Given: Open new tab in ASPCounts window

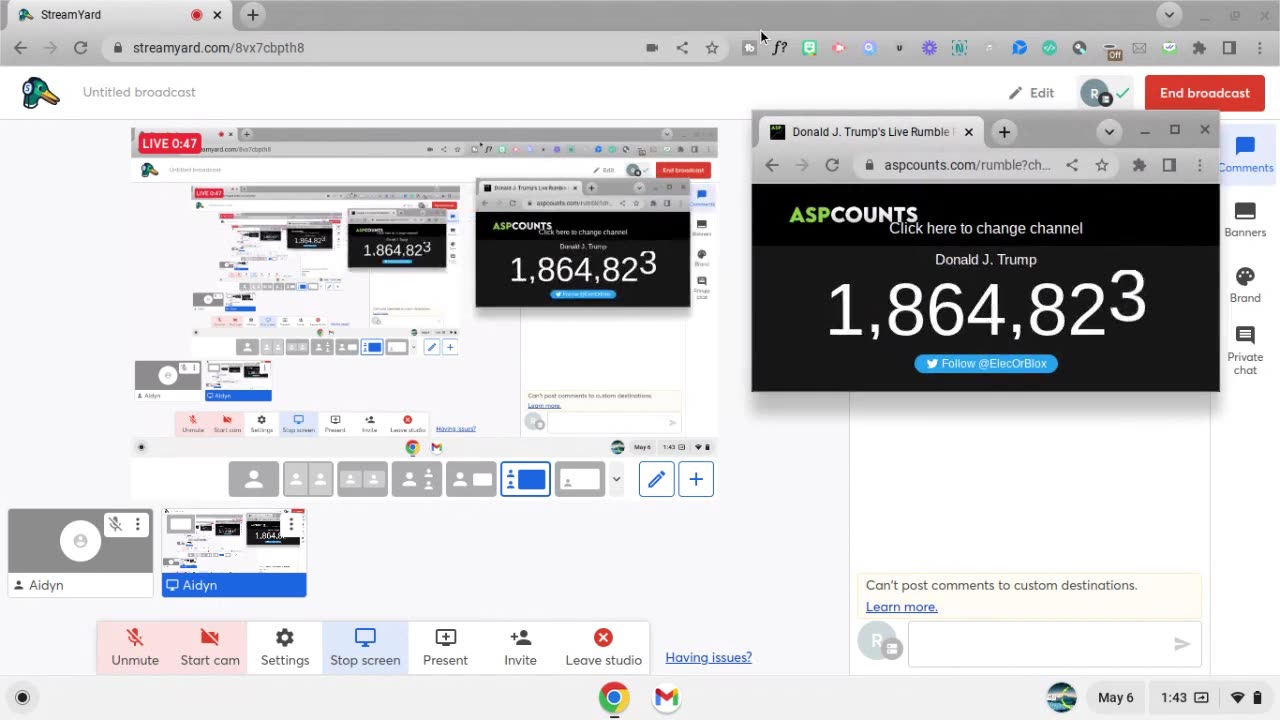Looking at the screenshot, I should [1004, 132].
